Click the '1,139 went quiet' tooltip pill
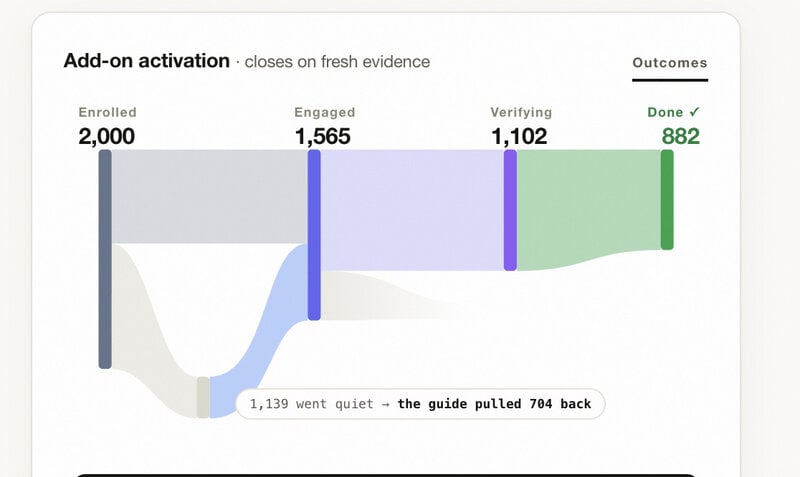800x477 pixels. click(x=420, y=404)
